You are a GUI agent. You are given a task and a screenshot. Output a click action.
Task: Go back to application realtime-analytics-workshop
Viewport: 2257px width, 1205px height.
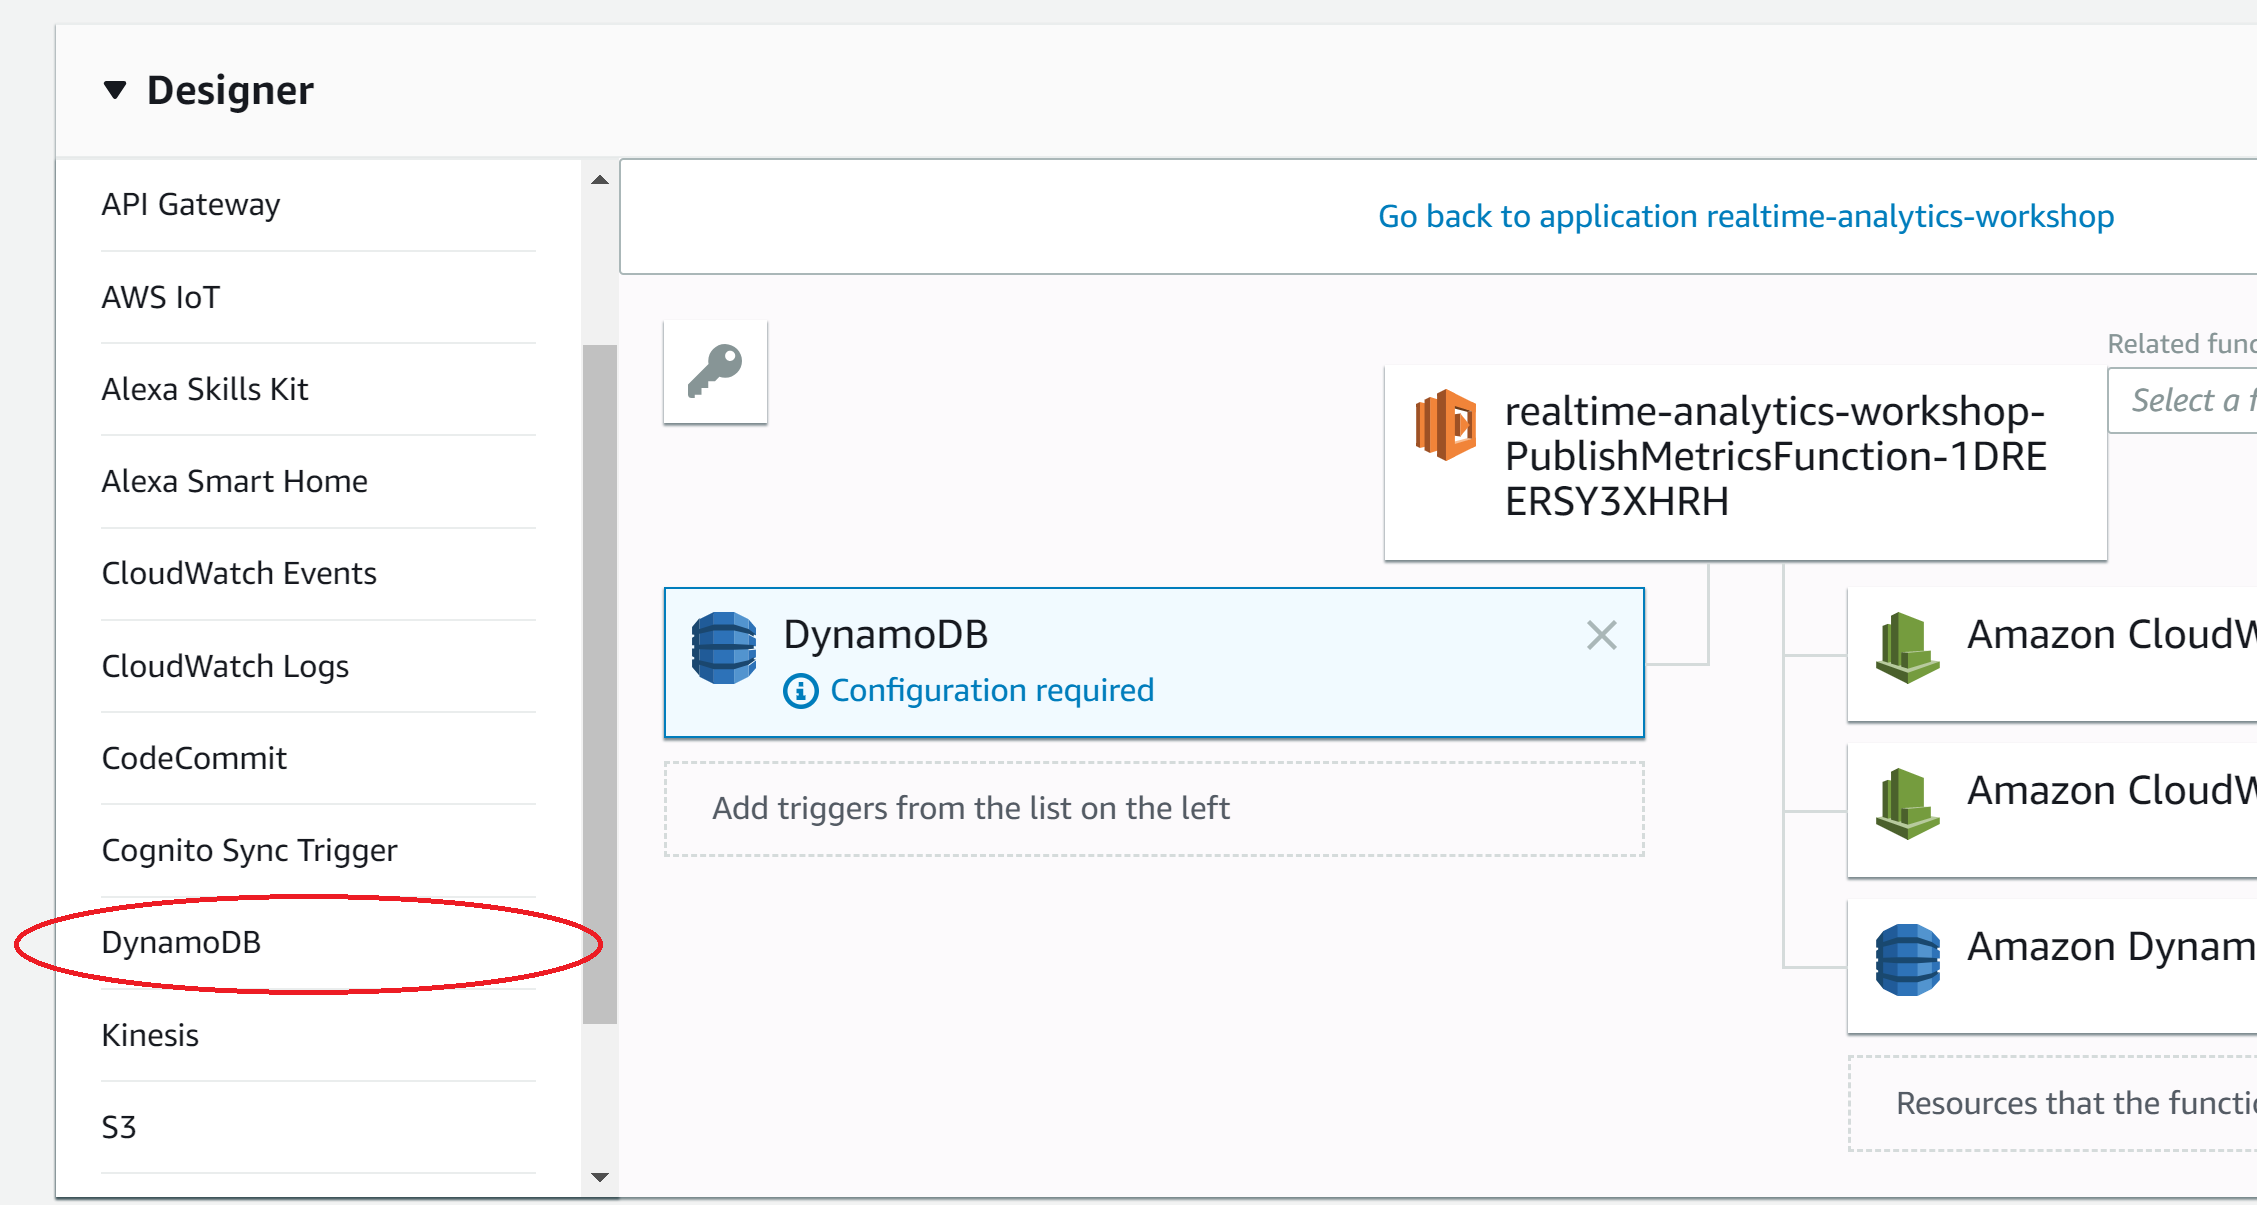pos(1745,216)
